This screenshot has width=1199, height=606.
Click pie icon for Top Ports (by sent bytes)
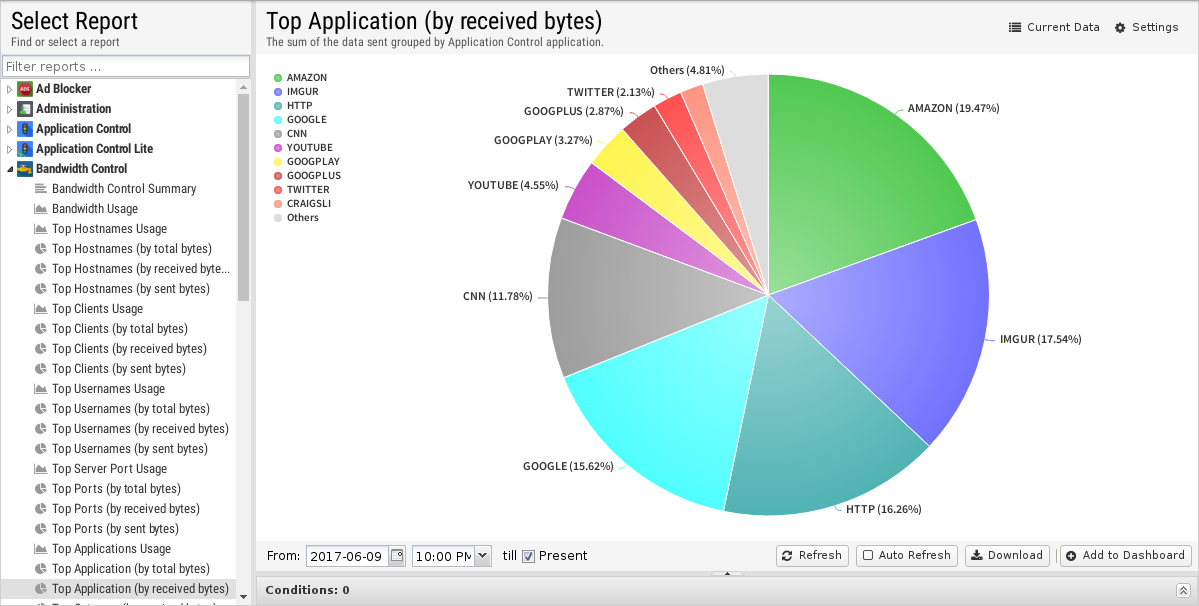[41, 529]
